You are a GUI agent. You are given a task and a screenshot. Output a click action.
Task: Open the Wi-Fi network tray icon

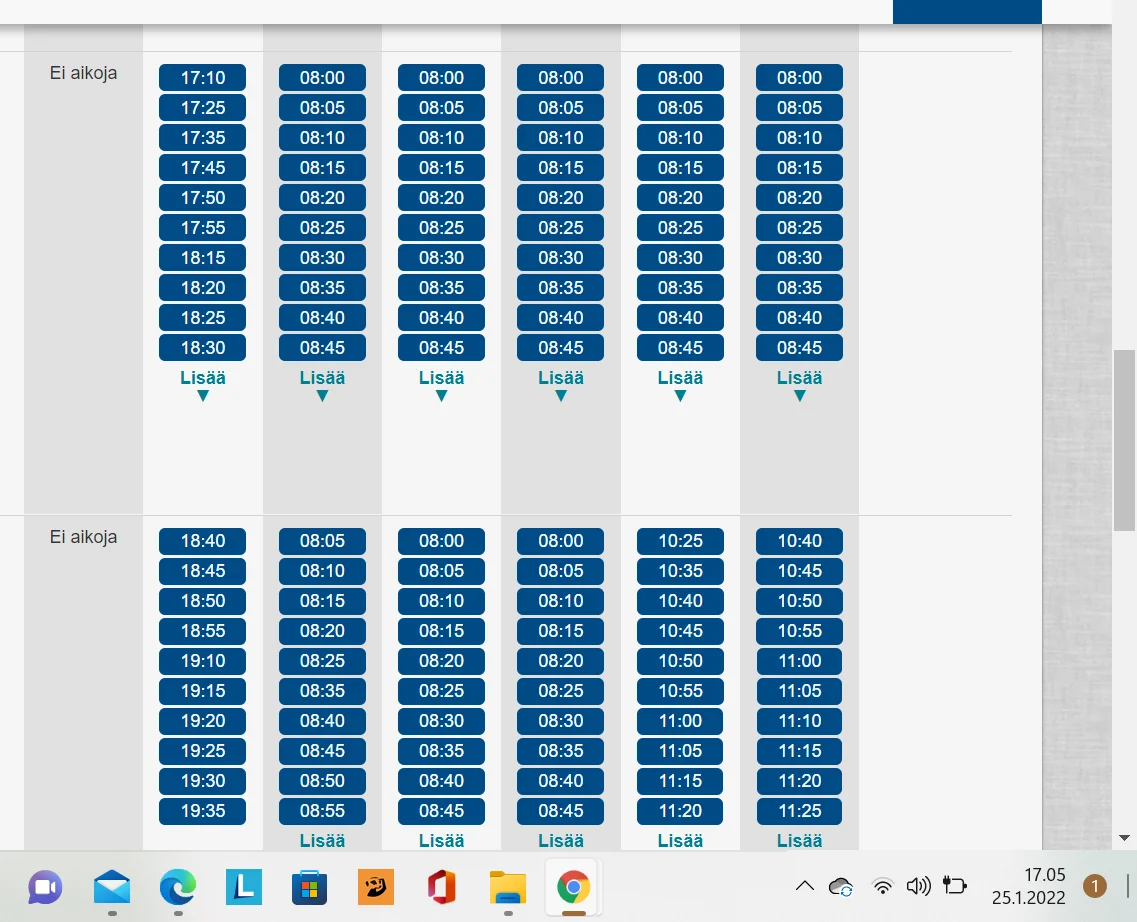(x=882, y=886)
